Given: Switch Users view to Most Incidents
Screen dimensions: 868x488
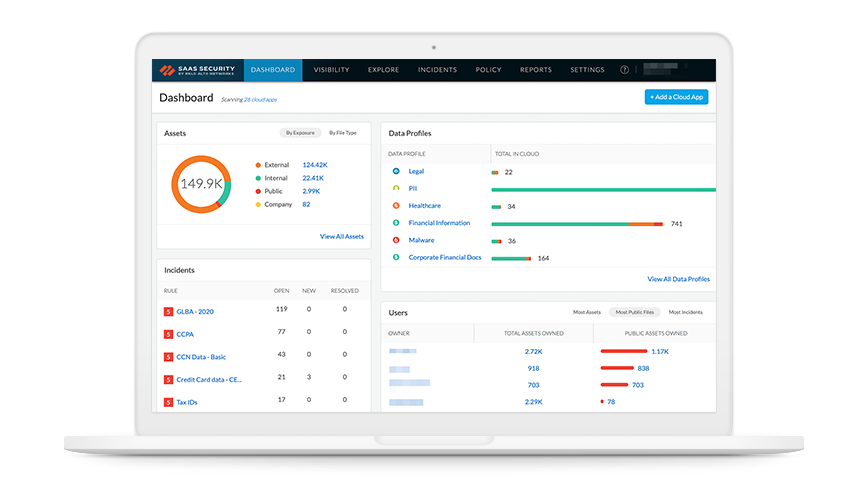Looking at the screenshot, I should [685, 313].
